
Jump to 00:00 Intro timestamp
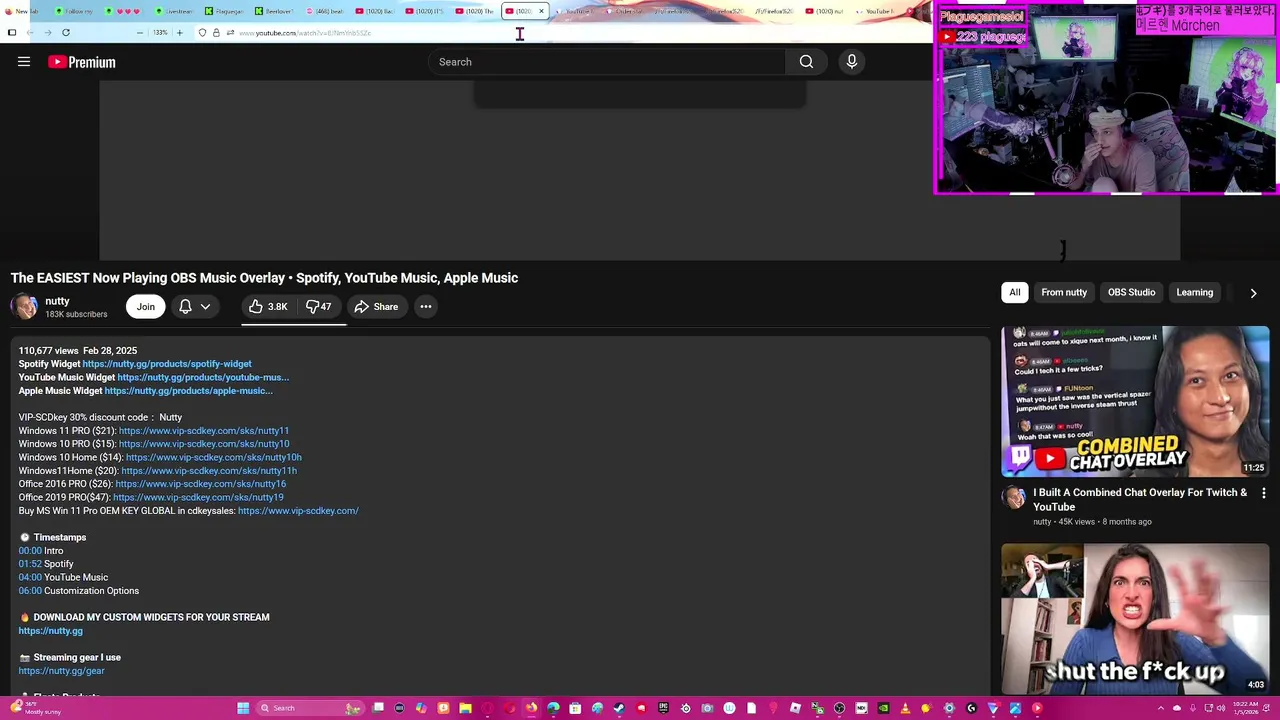coord(30,551)
